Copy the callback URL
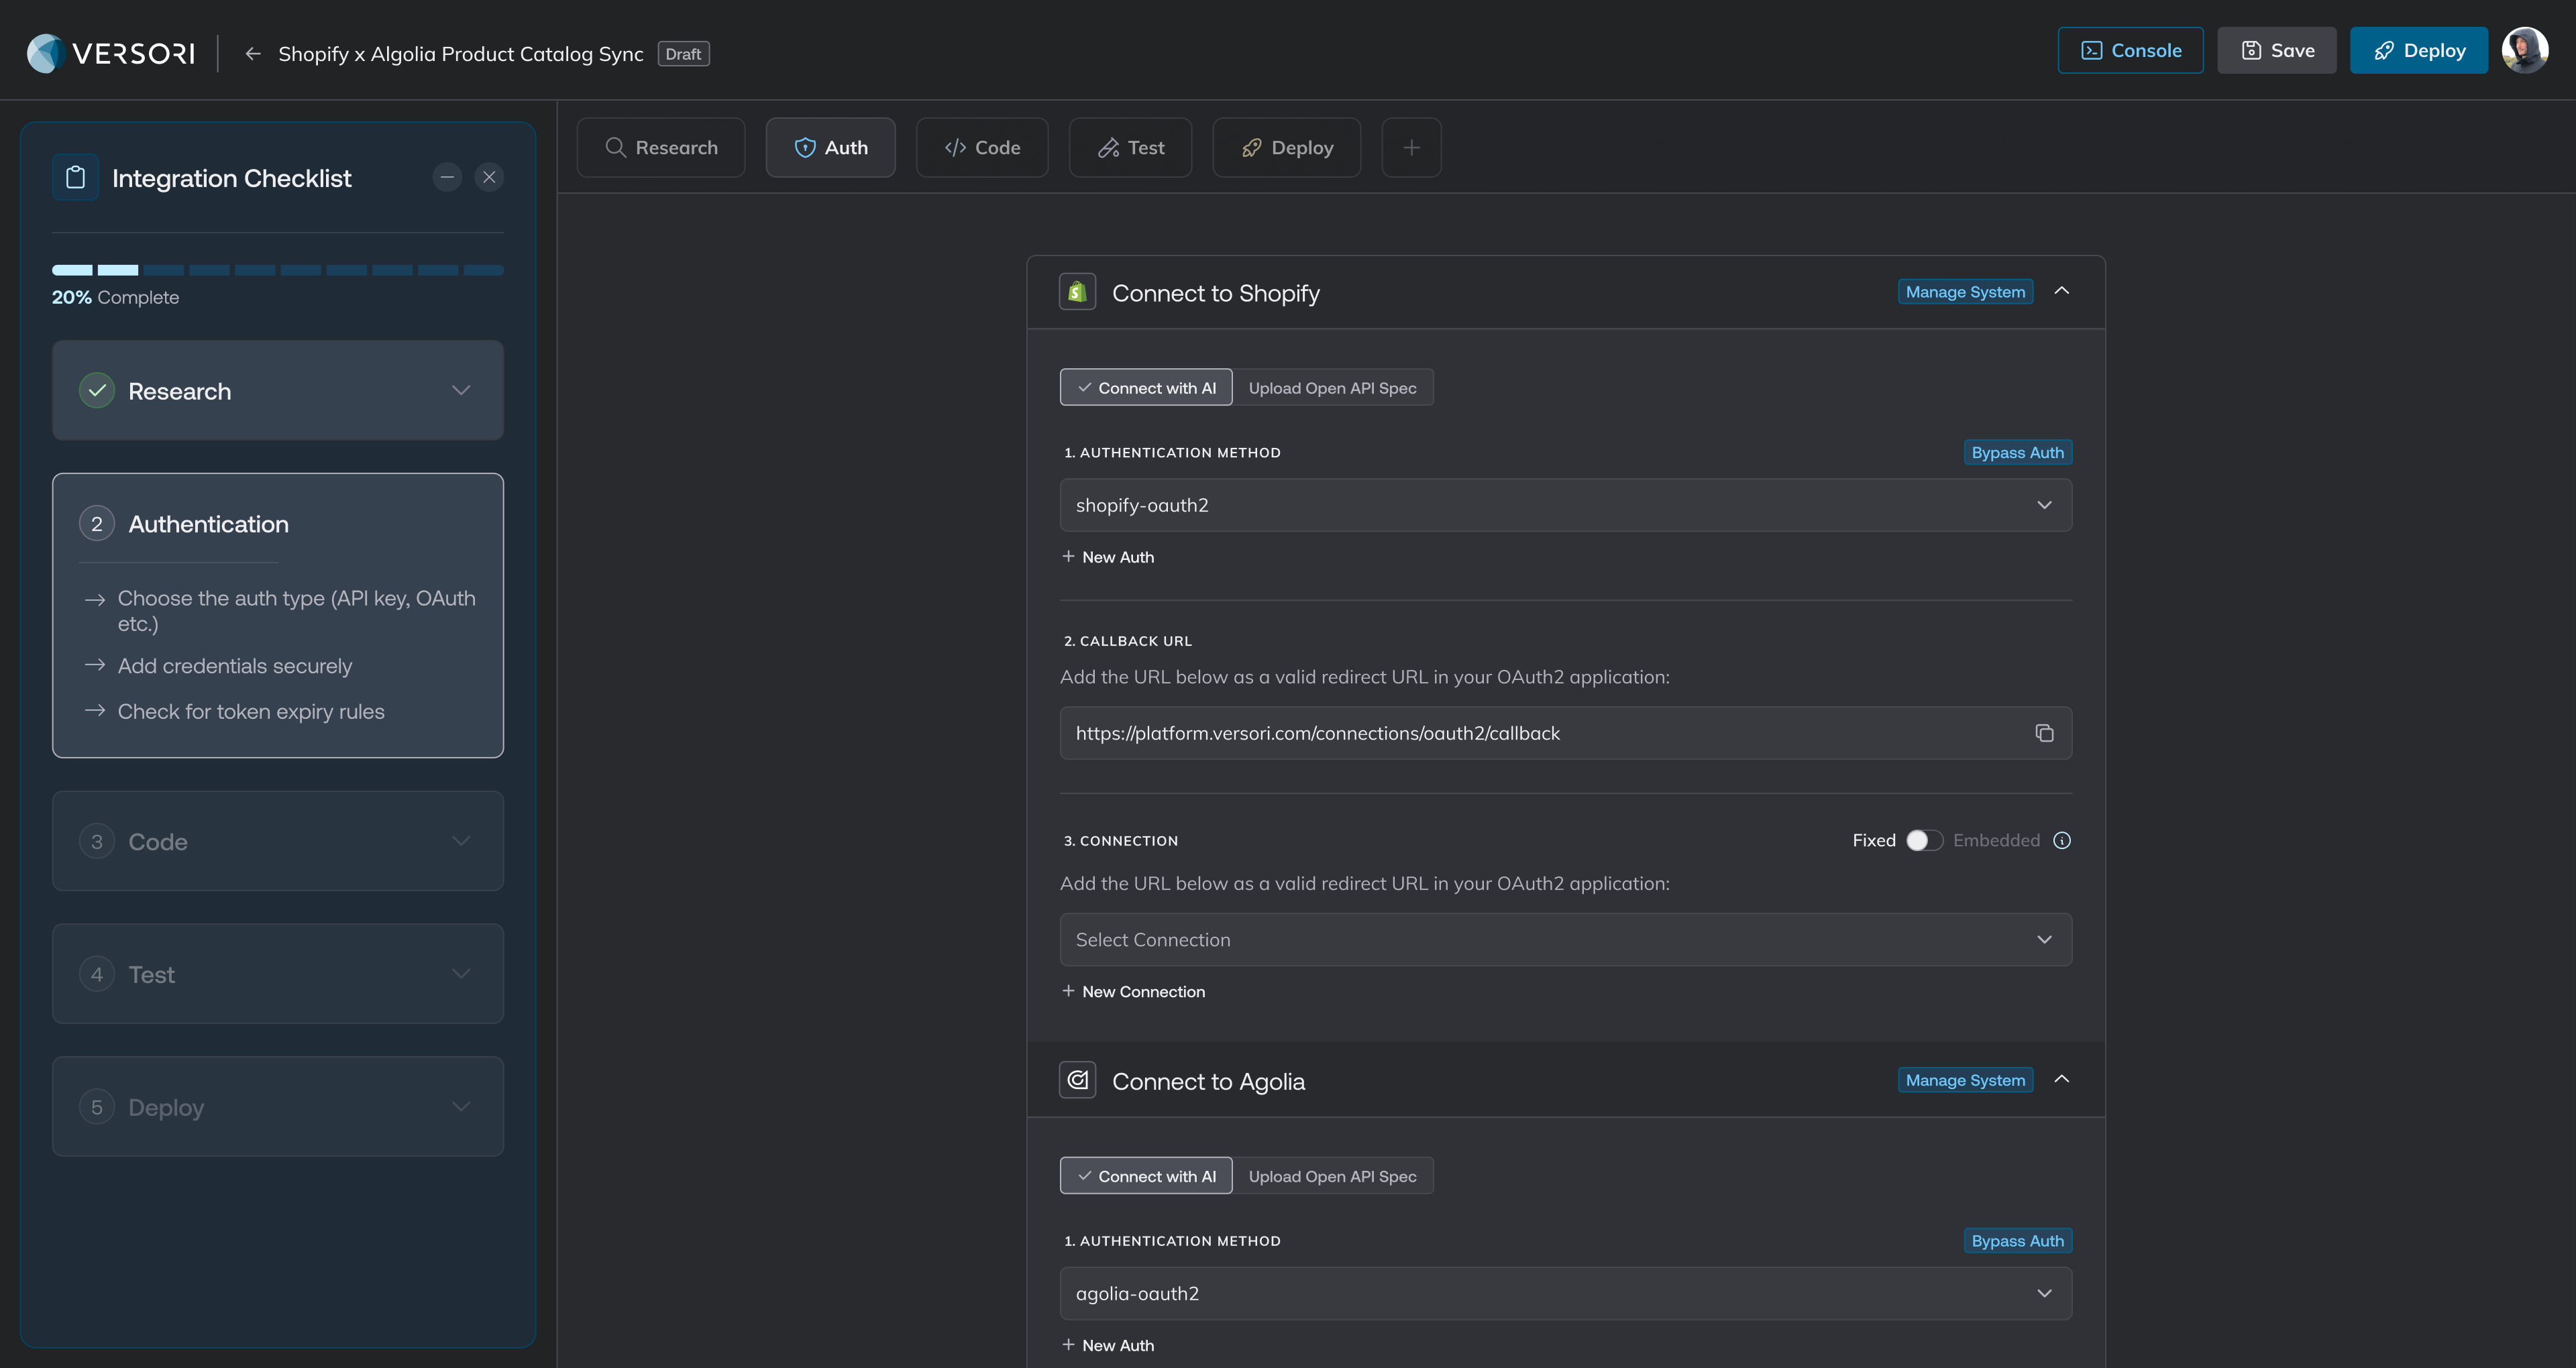Image resolution: width=2576 pixels, height=1368 pixels. click(x=2044, y=733)
